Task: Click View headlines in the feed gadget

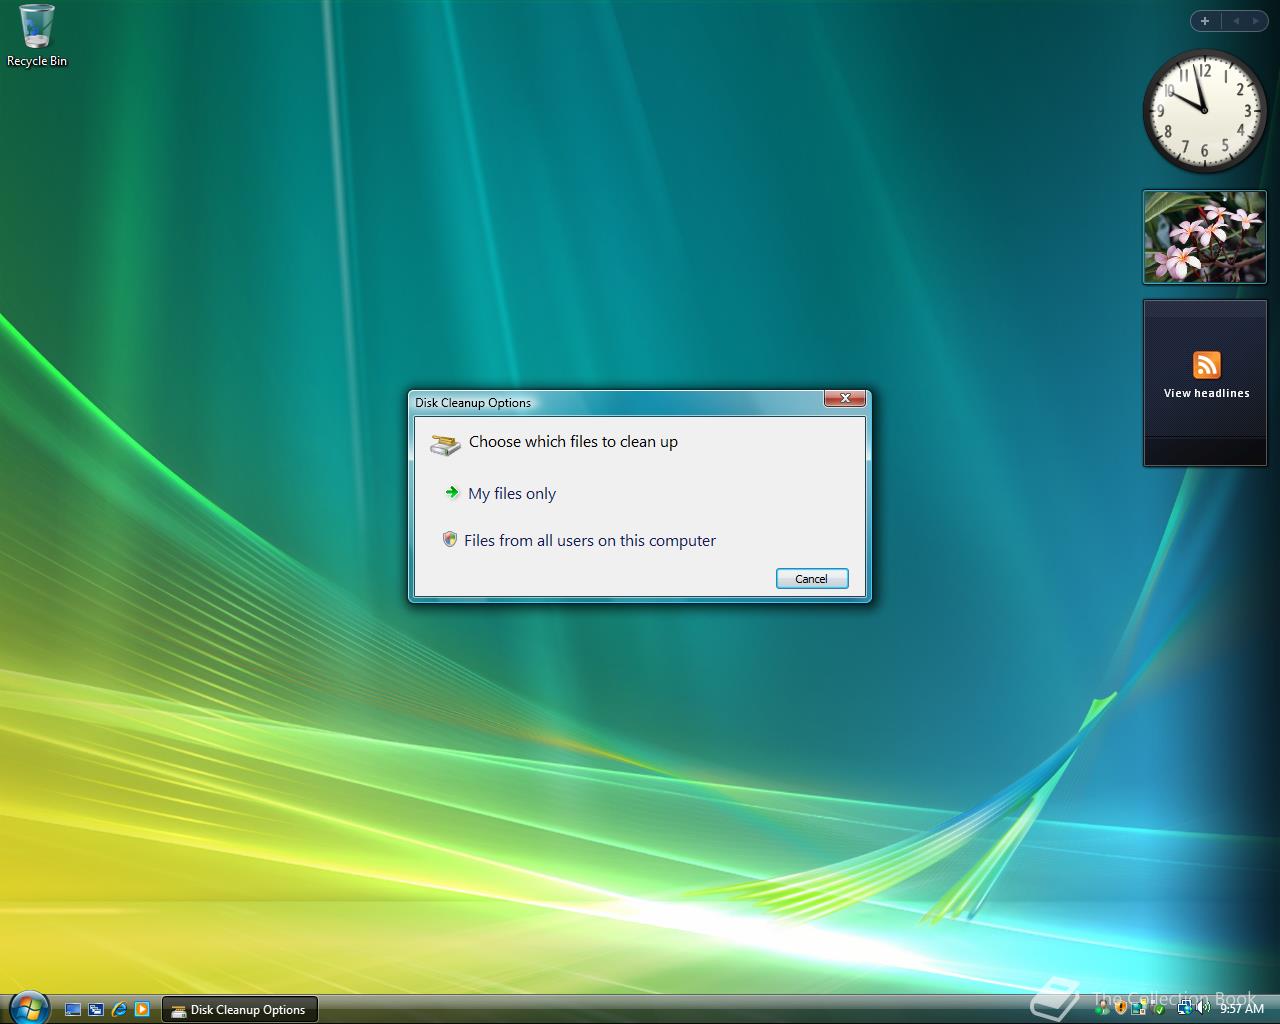Action: 1206,393
